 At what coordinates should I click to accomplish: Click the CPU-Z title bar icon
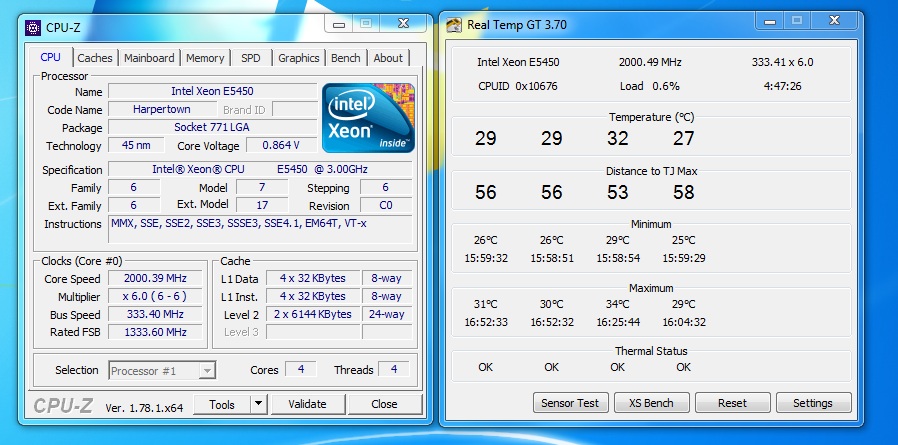click(33, 27)
